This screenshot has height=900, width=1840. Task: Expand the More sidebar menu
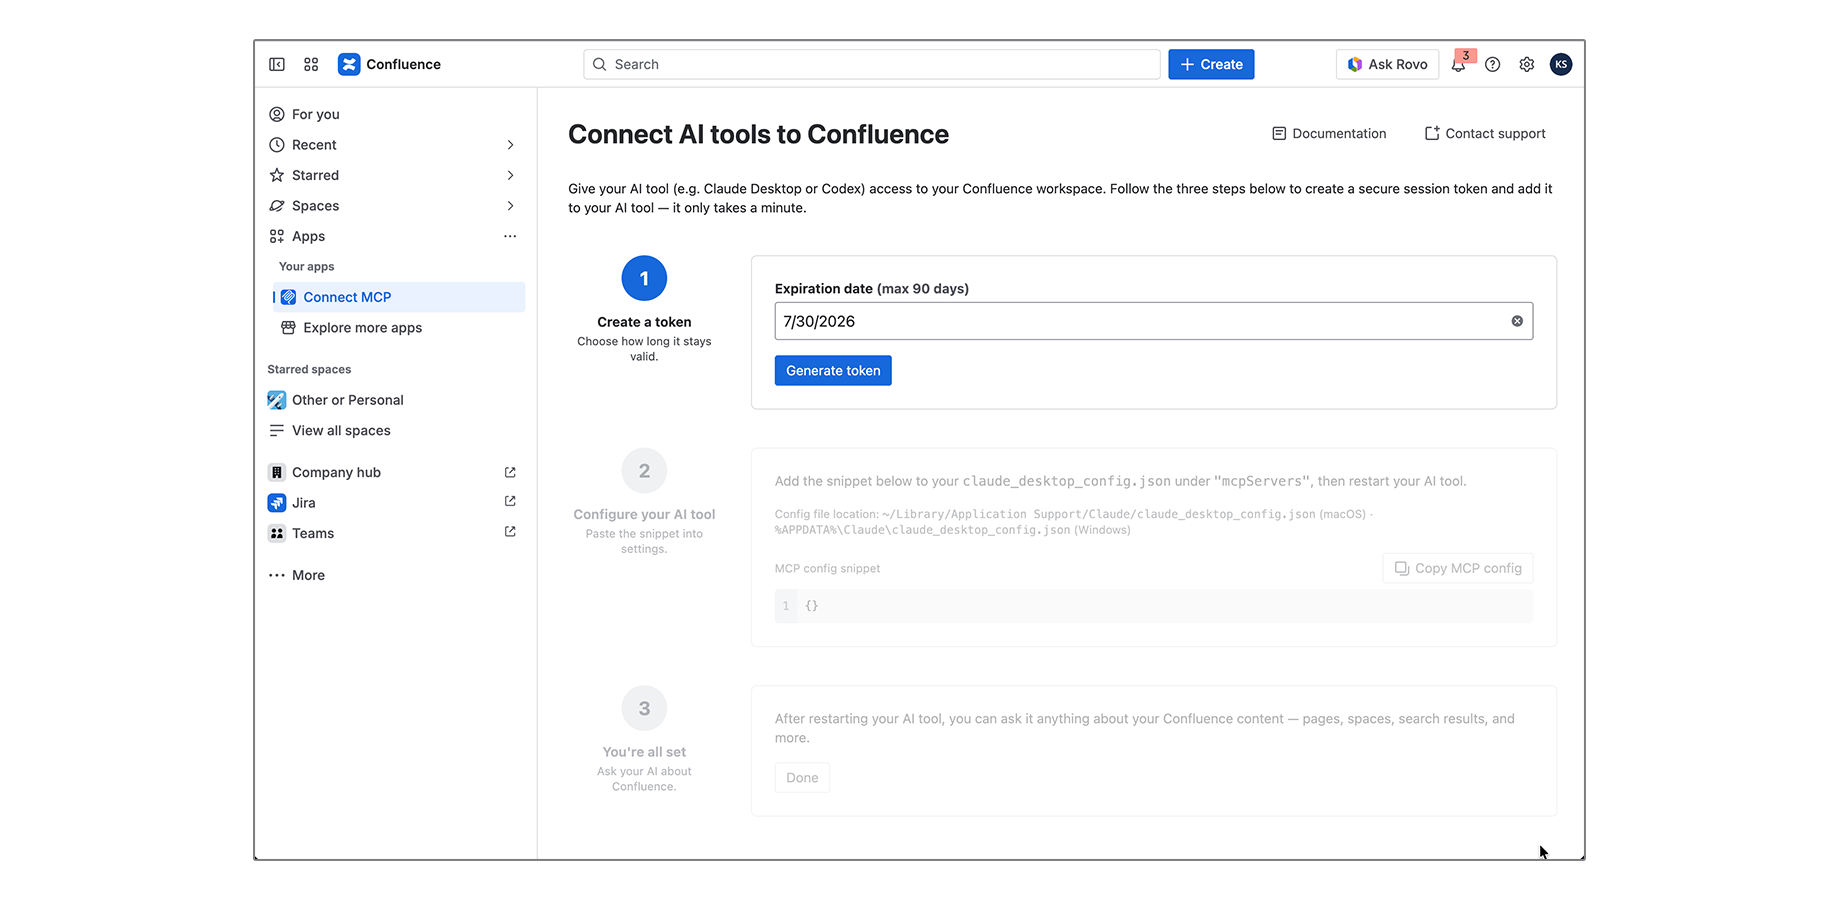tap(297, 575)
